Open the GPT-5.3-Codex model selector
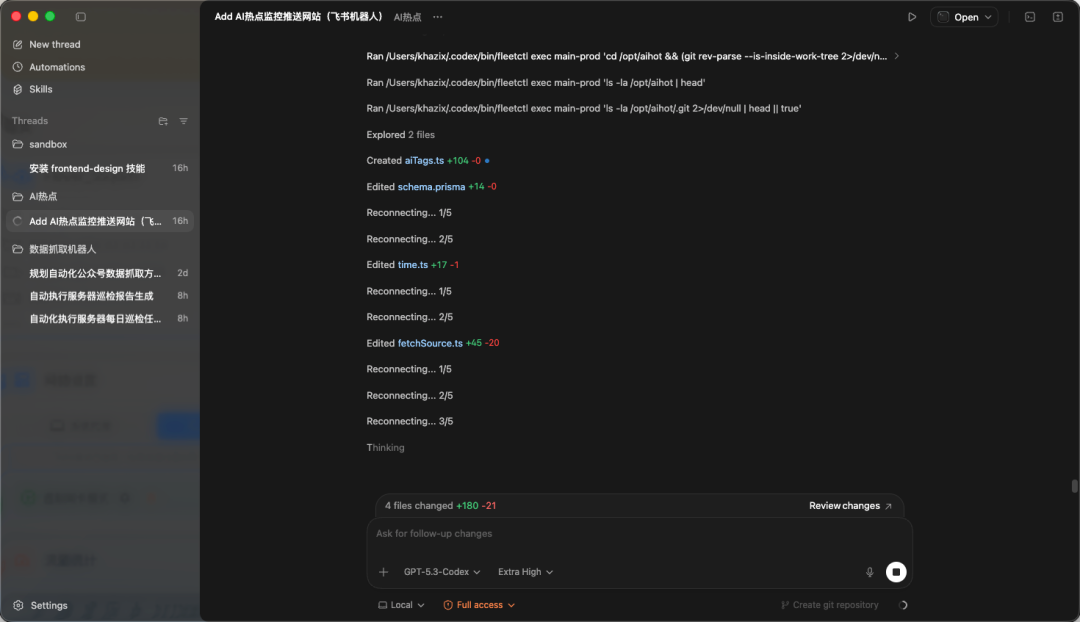Viewport: 1080px width, 622px height. tap(441, 571)
